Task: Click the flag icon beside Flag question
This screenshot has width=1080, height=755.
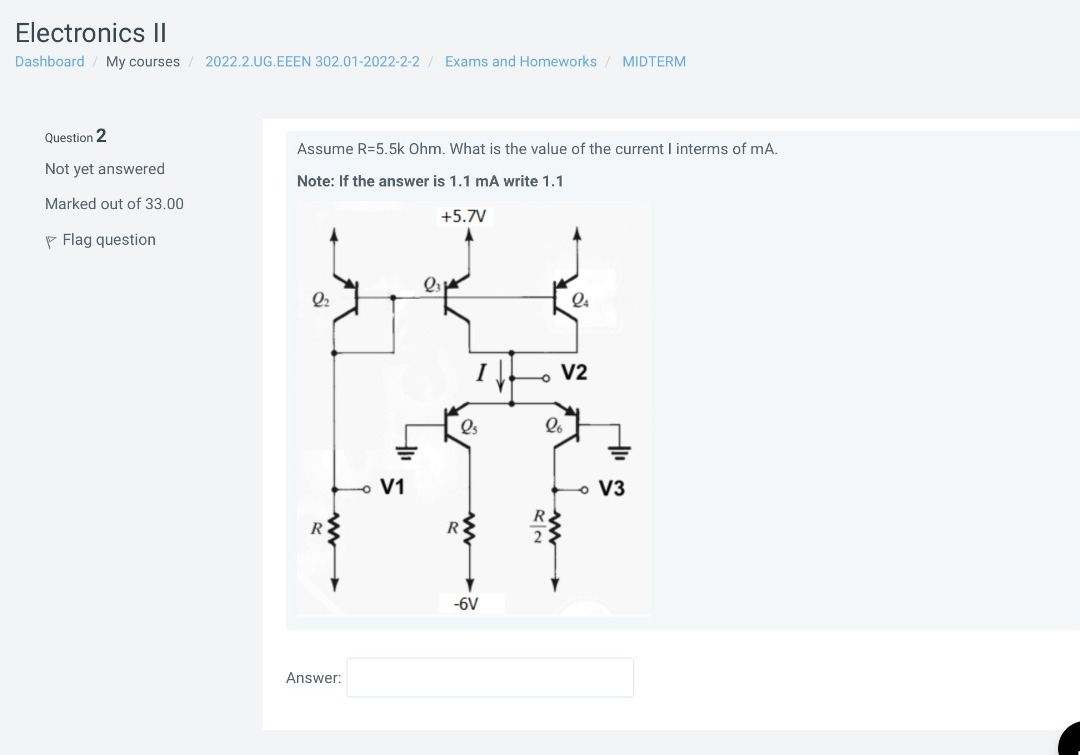Action: click(x=50, y=240)
